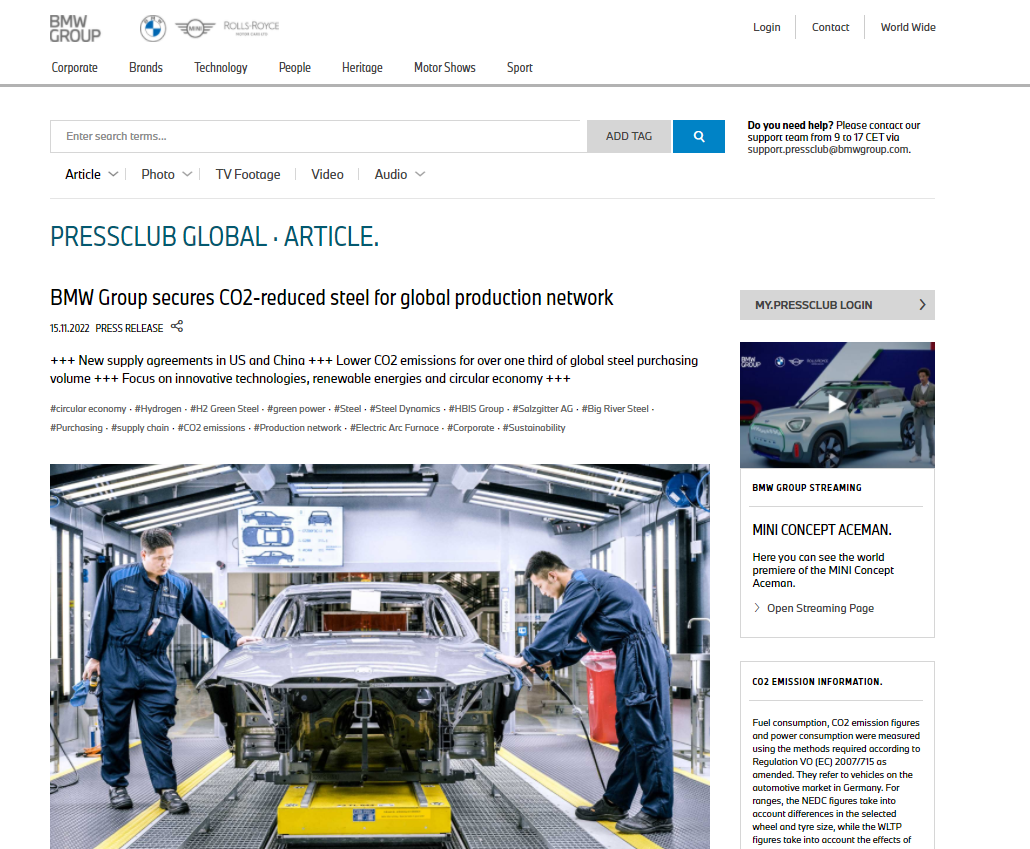Viewport: 1030px width, 849px height.
Task: Select the TV Footage filter
Action: 248,174
